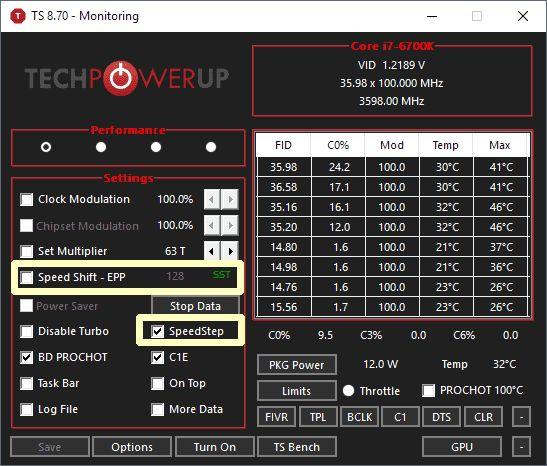Viewport: 547px width, 466px height.
Task: Click the 3598.00 MHz frequency reading
Action: click(x=392, y=101)
